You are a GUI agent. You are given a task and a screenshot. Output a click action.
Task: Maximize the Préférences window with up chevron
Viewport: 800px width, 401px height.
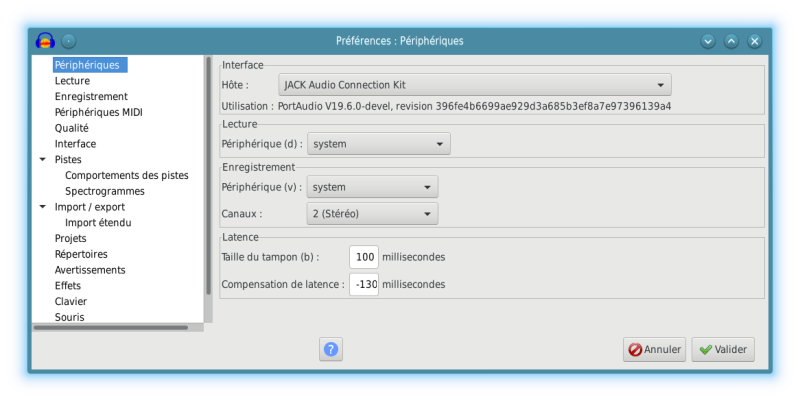[731, 41]
